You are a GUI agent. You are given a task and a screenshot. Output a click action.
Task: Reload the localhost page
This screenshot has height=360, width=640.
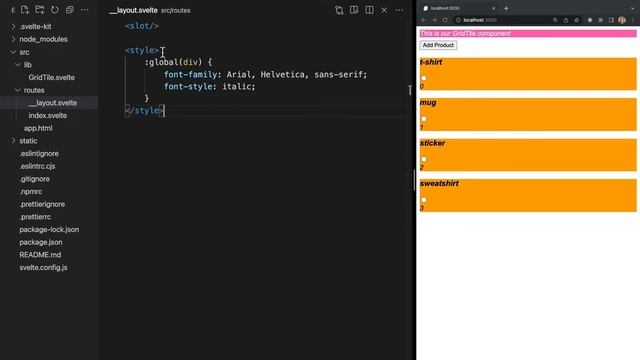click(445, 20)
